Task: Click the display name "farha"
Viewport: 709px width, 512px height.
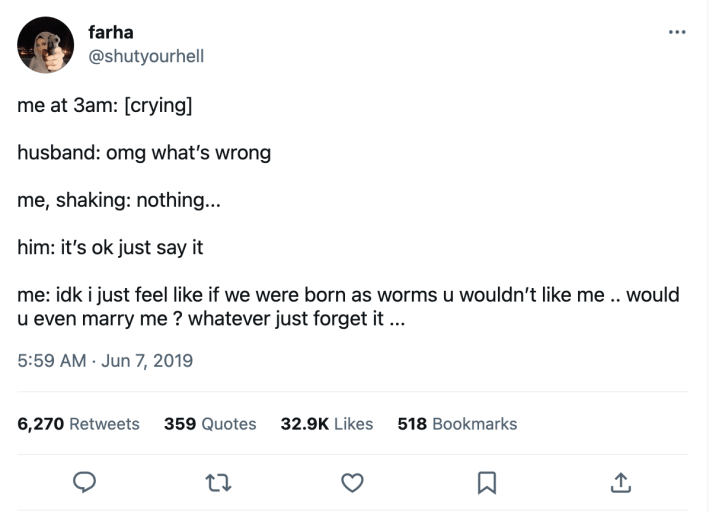Action: point(110,33)
